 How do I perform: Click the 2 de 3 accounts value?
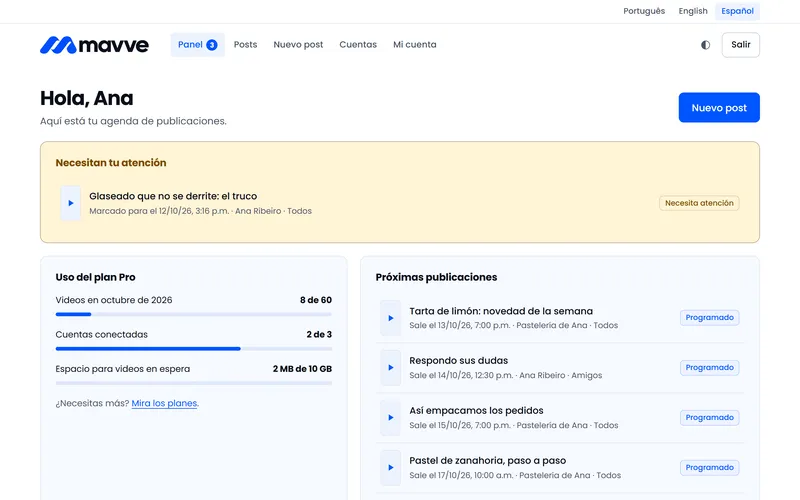(319, 335)
